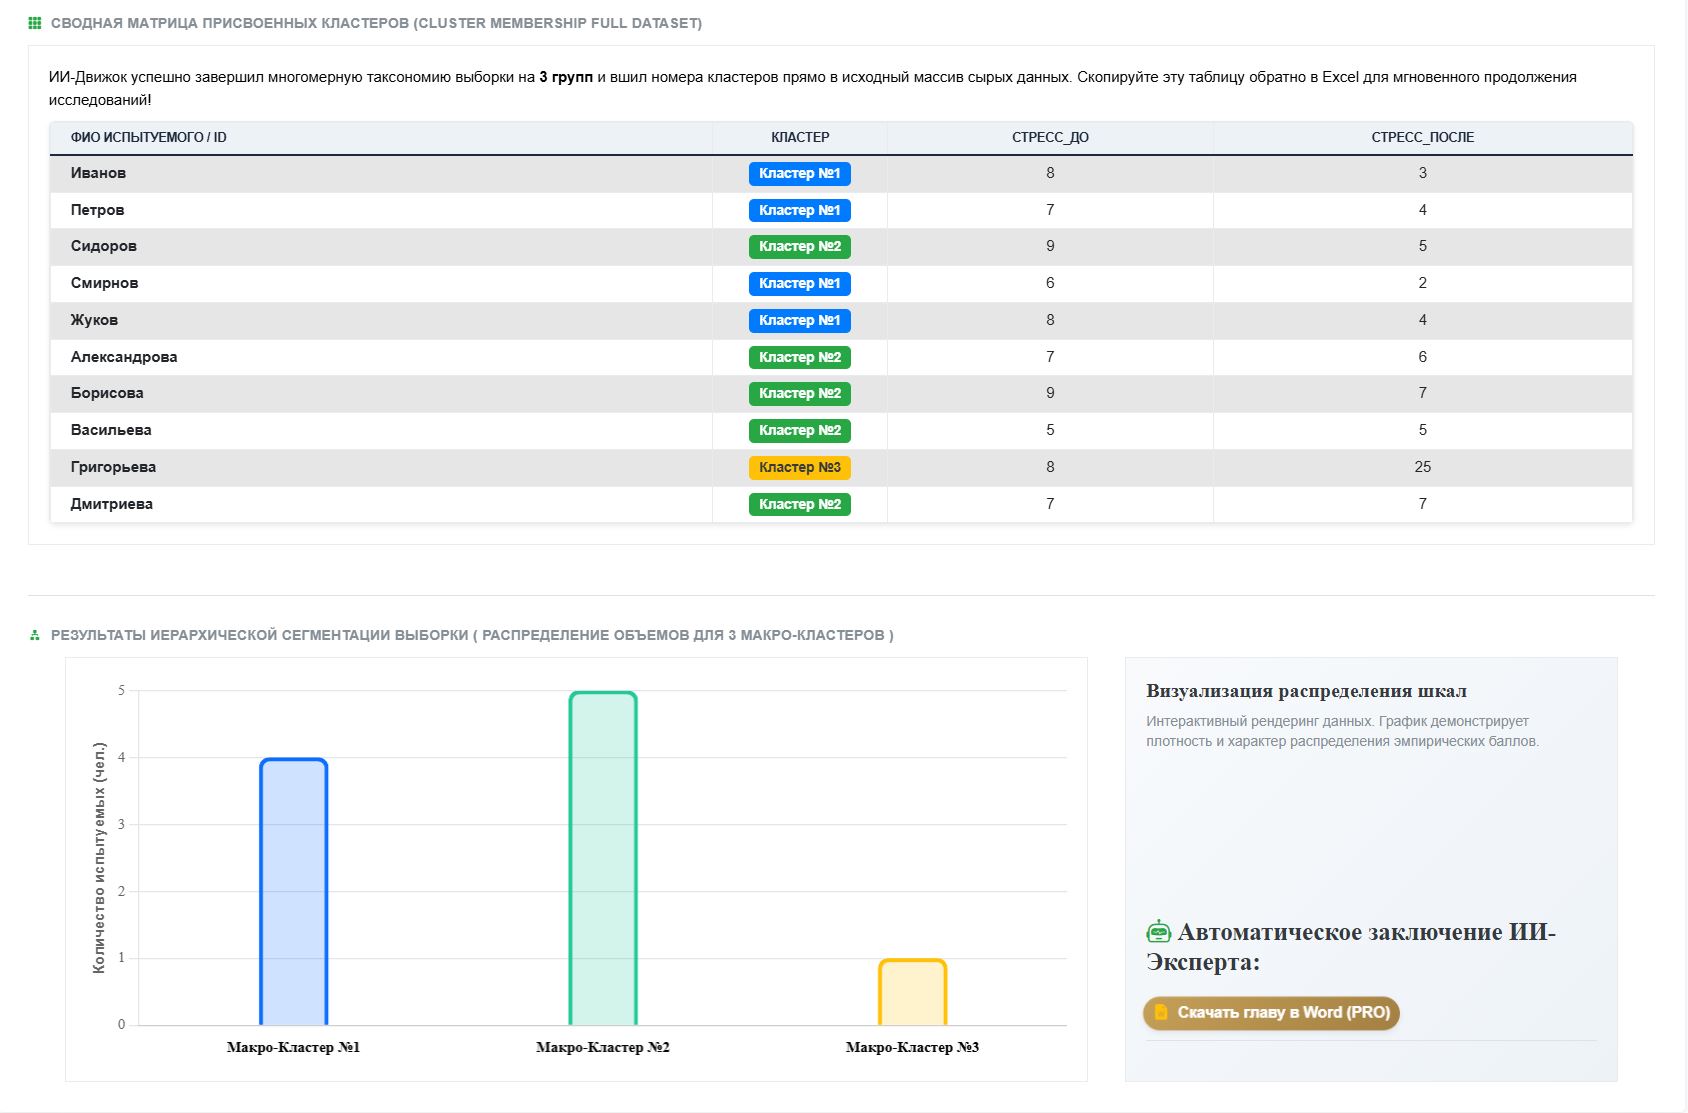Click the КЛАСТЕР column header

click(800, 137)
